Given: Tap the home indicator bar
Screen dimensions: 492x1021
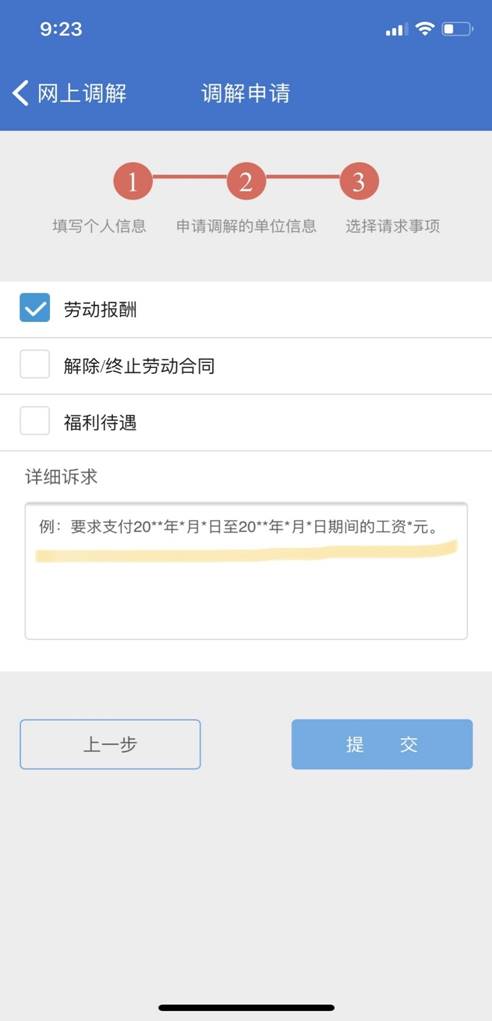Looking at the screenshot, I should point(247,1007).
